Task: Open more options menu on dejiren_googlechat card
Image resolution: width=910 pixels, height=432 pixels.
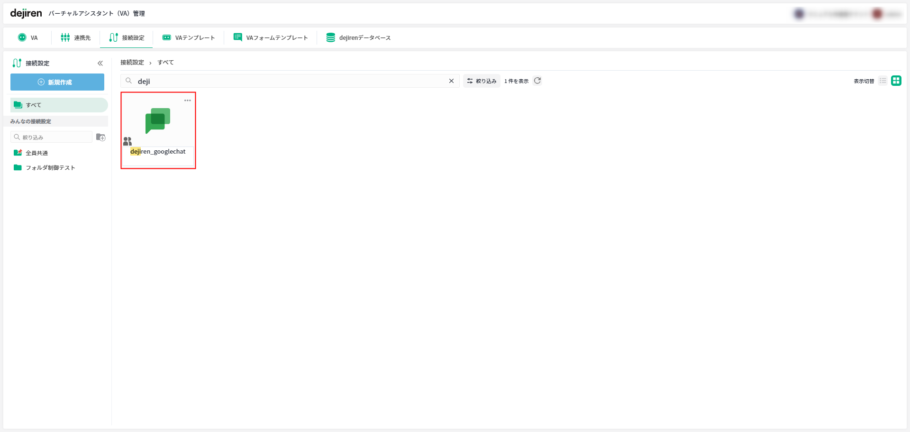Action: coord(187,100)
